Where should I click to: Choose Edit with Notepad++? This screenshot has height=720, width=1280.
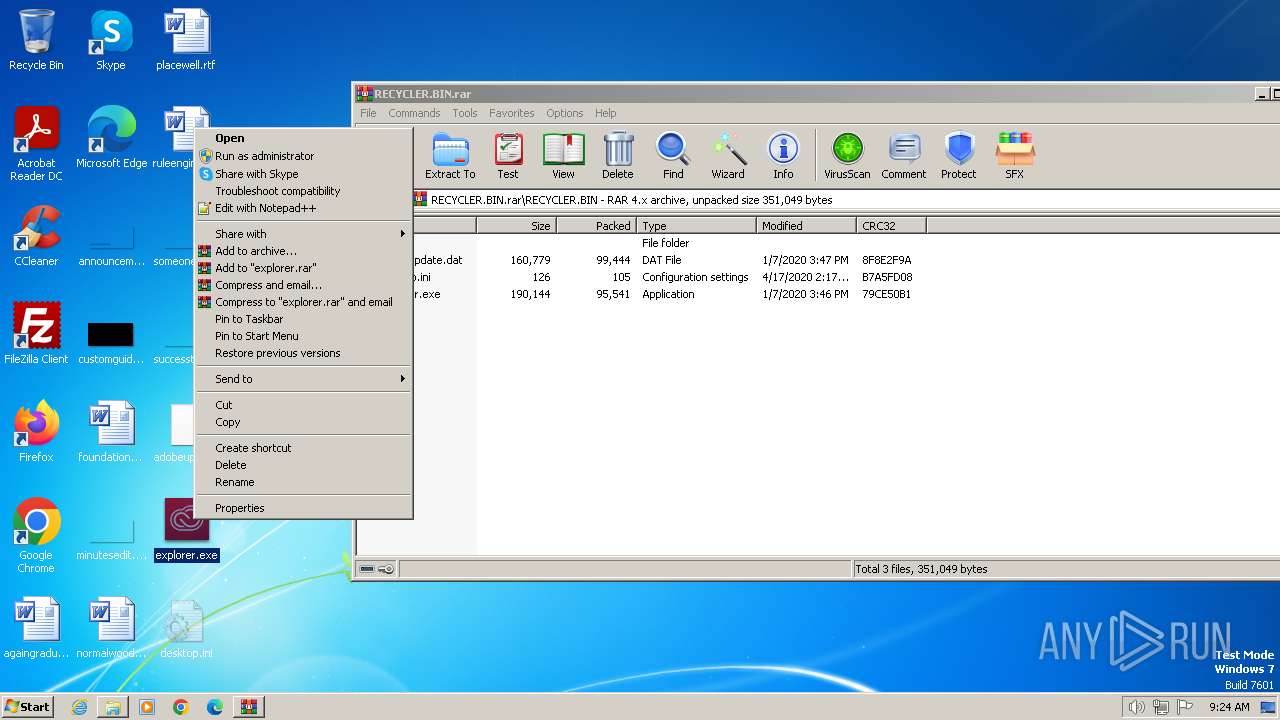point(303,208)
